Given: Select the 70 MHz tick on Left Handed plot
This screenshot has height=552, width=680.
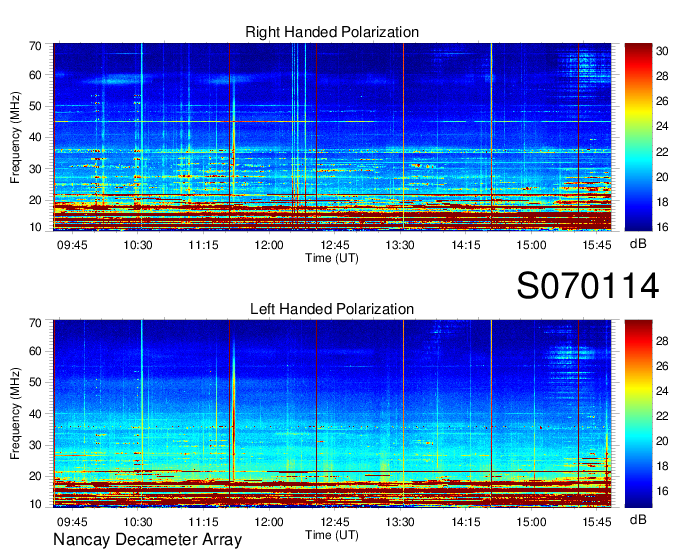Looking at the screenshot, I should (35, 323).
